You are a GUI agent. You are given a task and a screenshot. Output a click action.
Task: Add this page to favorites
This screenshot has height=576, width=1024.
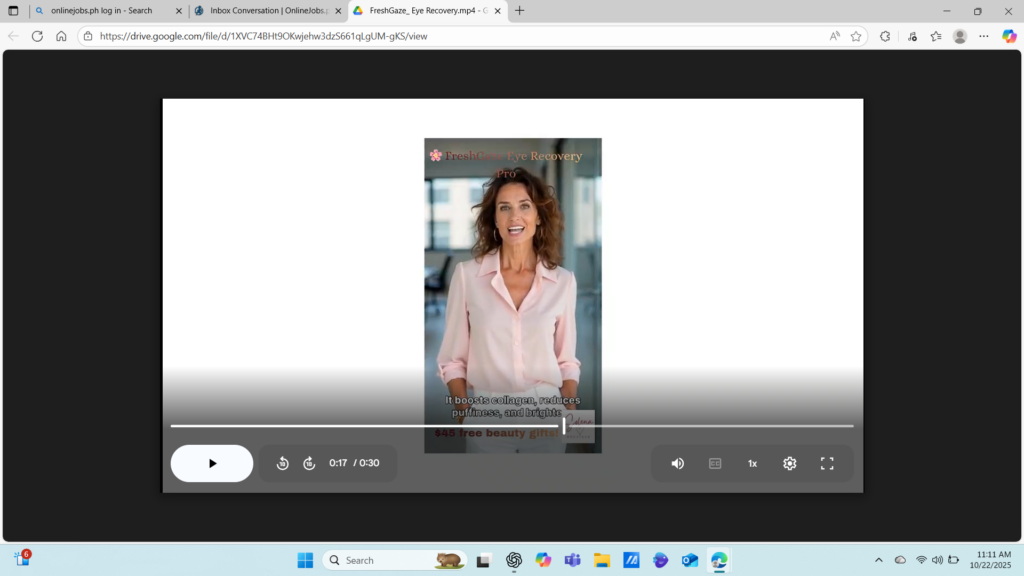click(856, 36)
